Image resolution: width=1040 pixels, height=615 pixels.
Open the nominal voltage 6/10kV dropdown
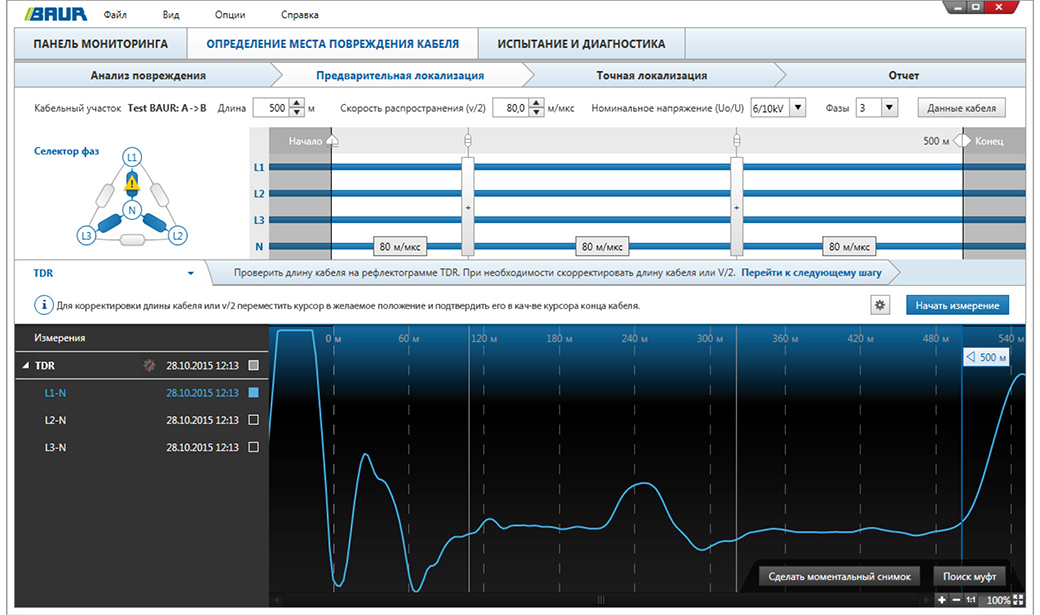[798, 107]
